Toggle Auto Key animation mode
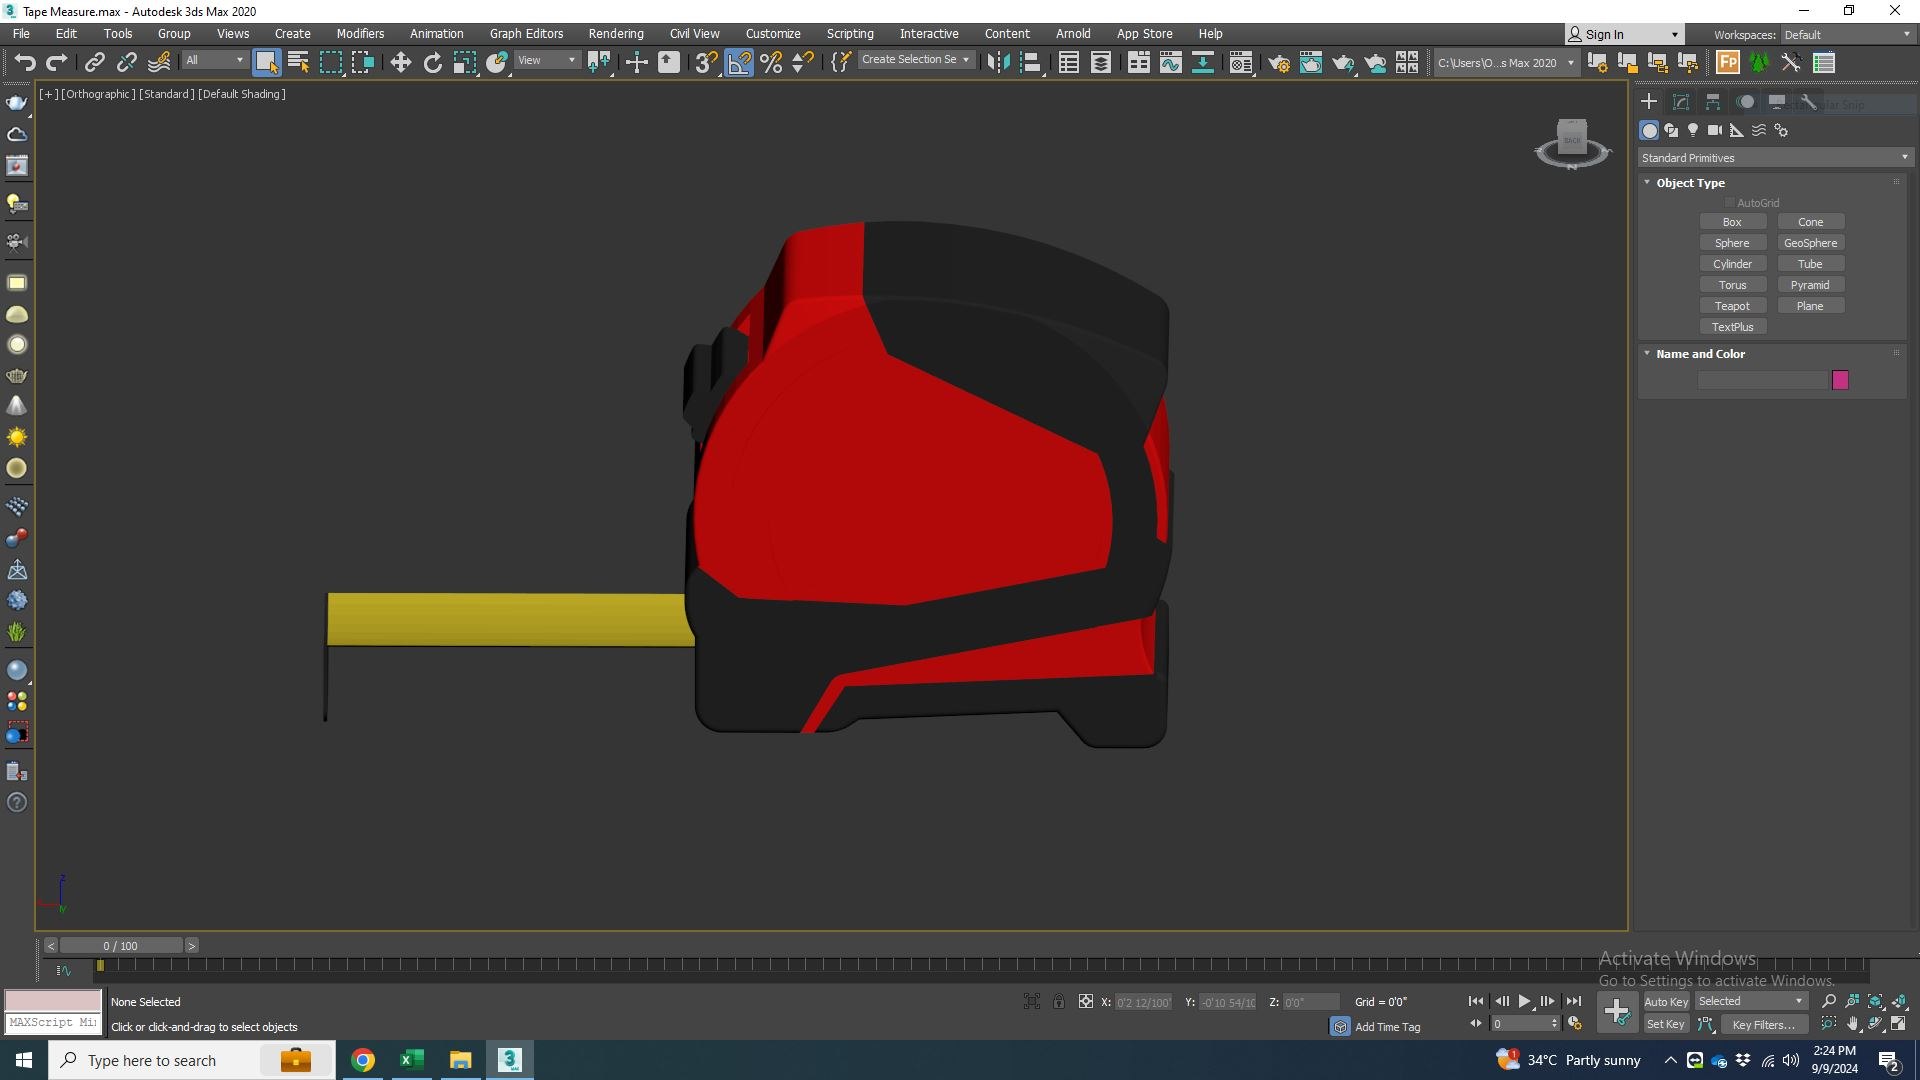This screenshot has width=1920, height=1080. point(1666,1002)
